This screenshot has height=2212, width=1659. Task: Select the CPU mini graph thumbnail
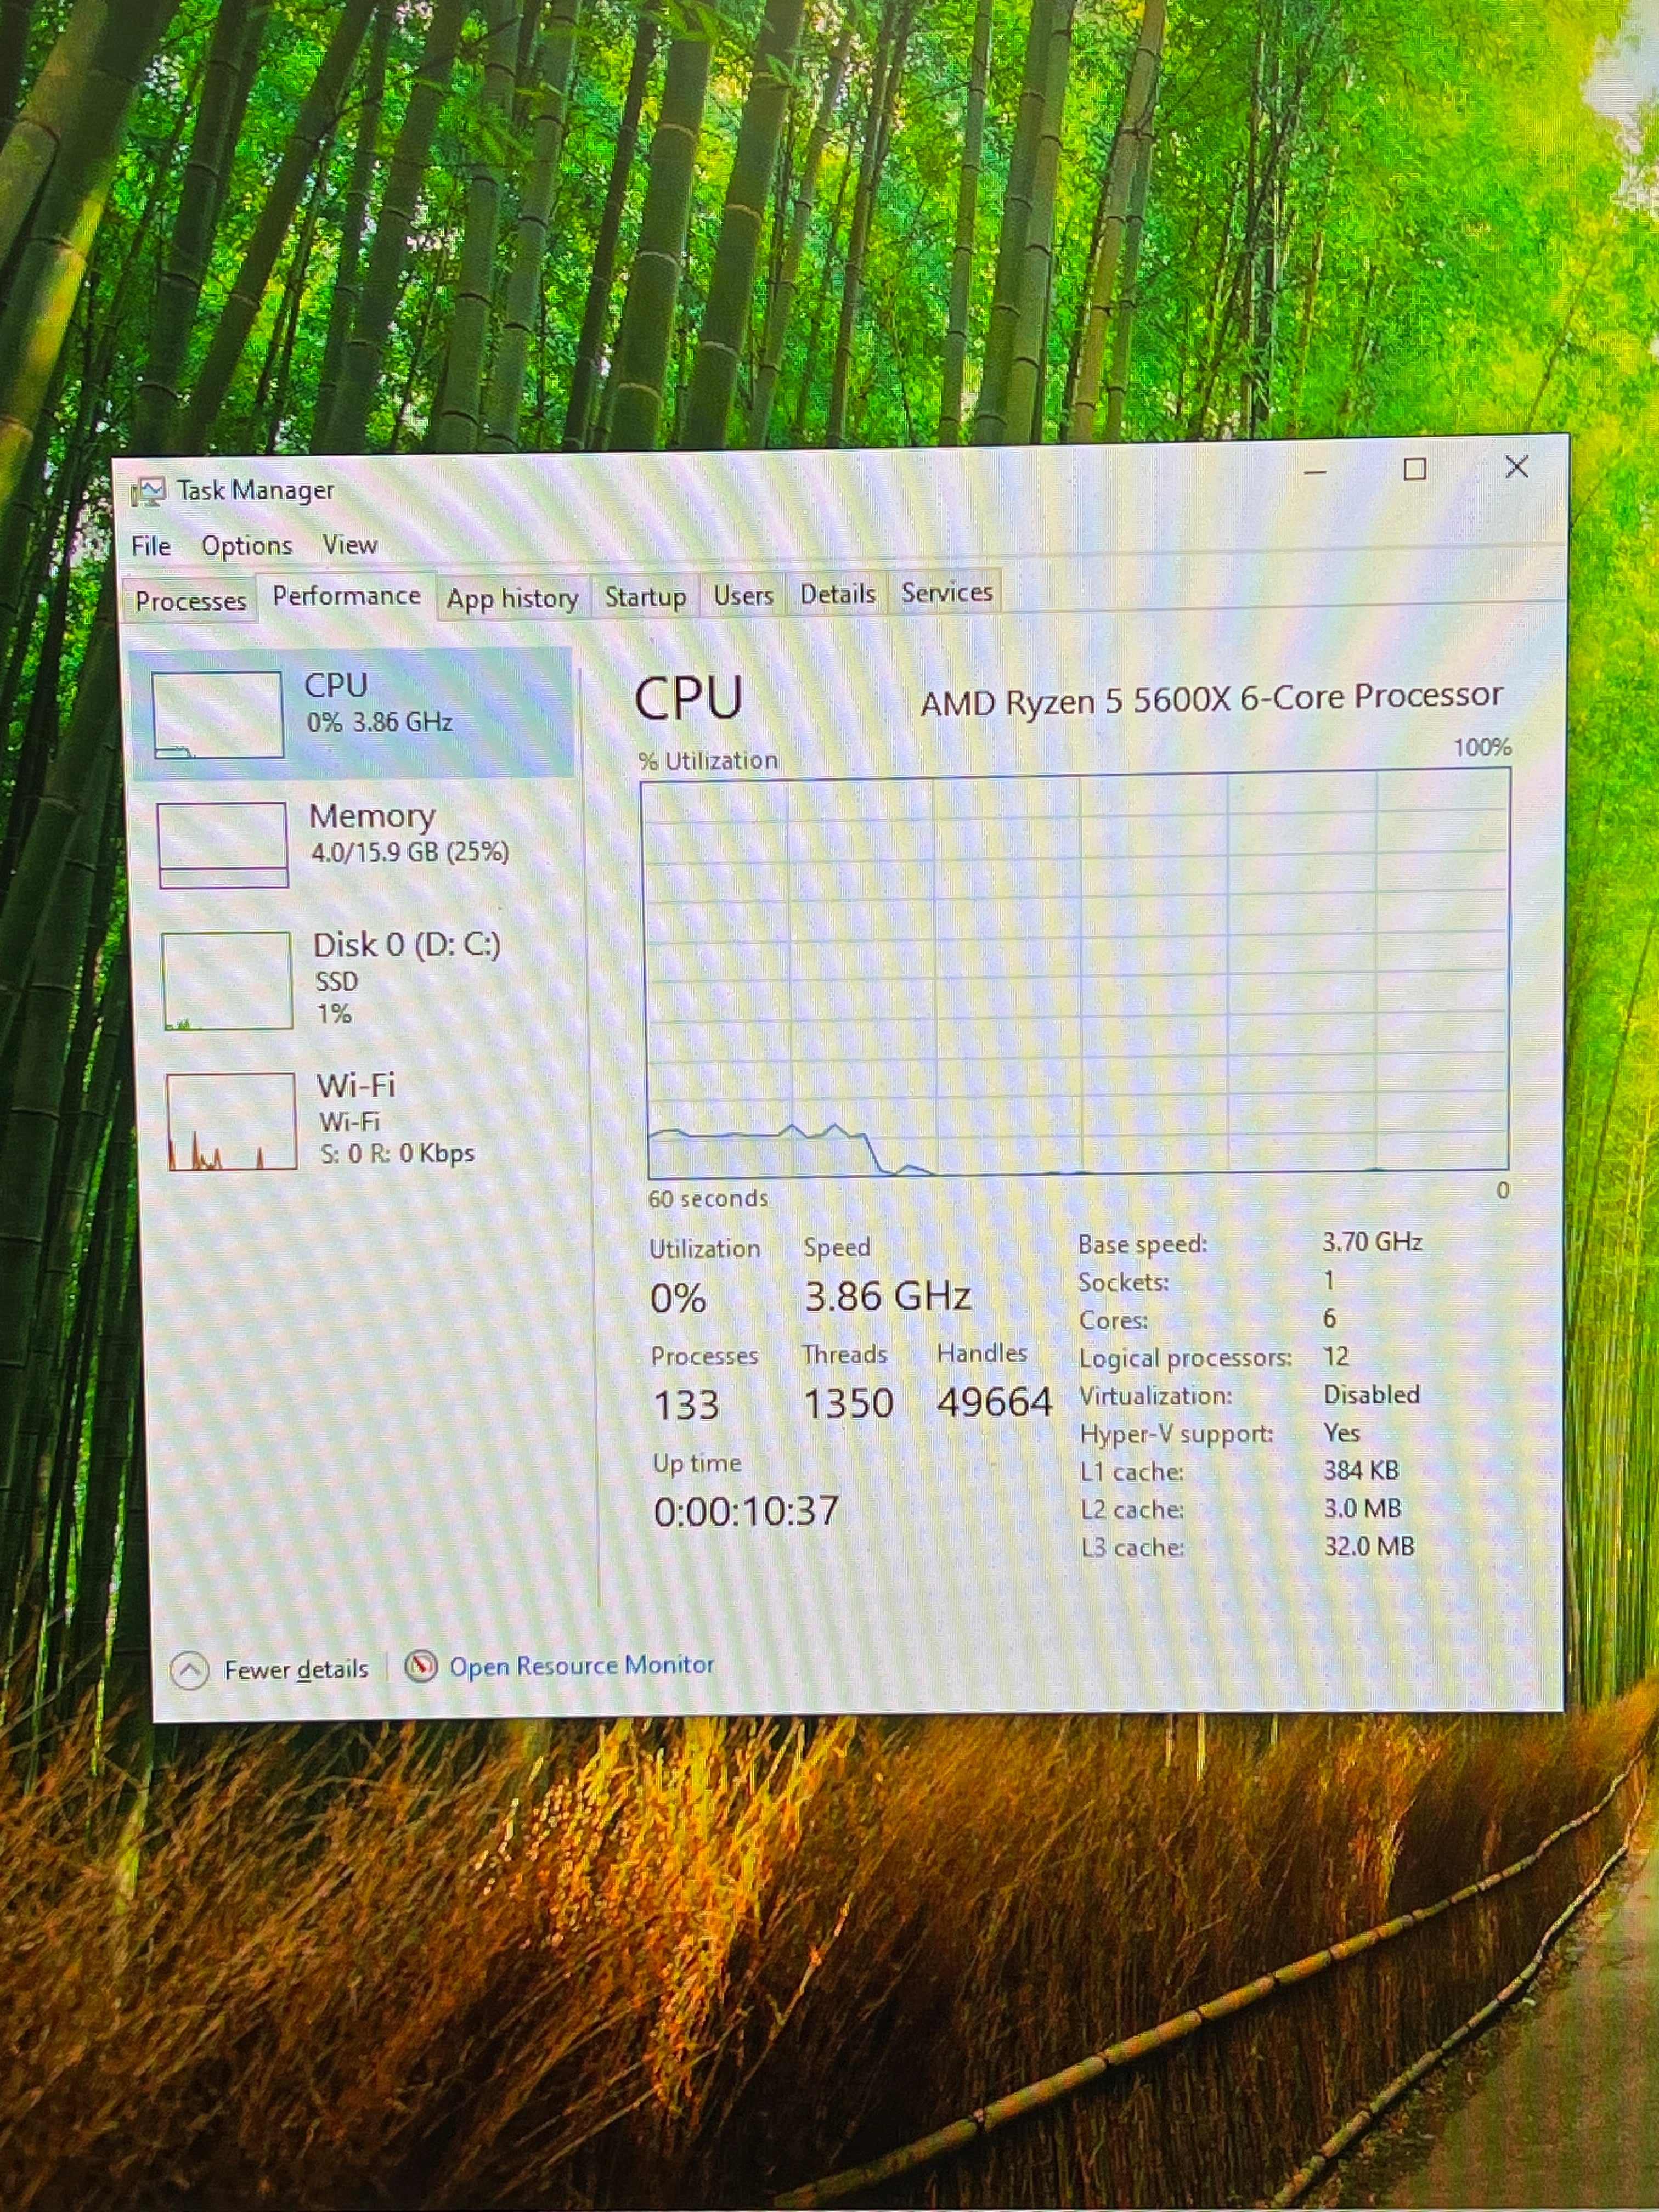point(217,714)
